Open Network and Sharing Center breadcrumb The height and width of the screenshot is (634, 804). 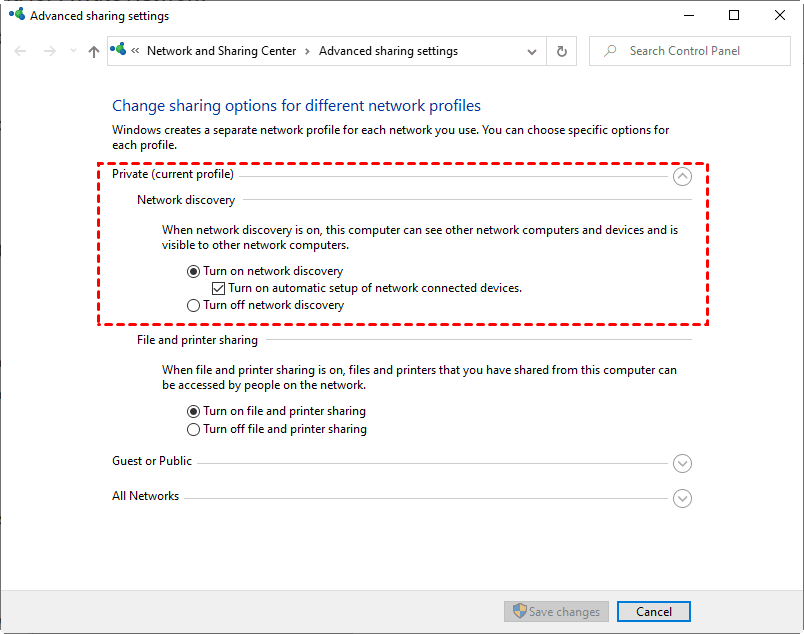(221, 51)
